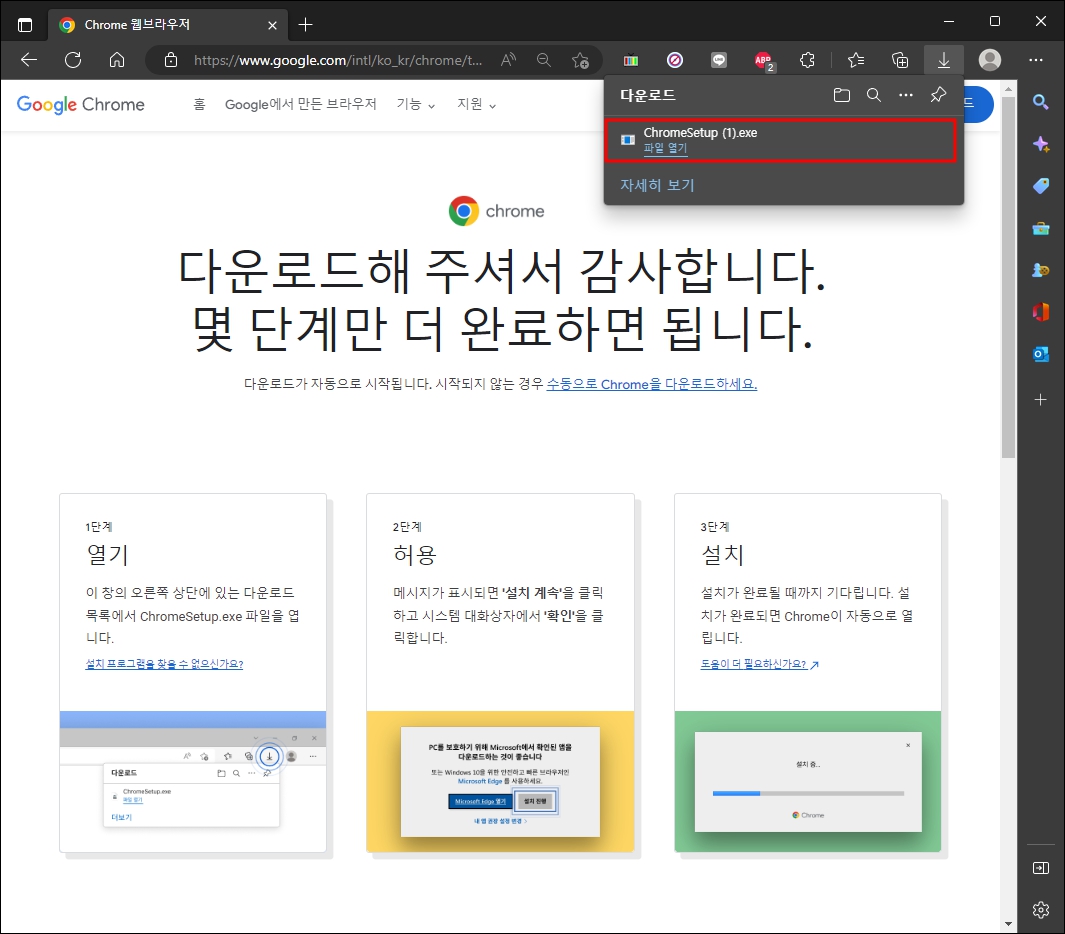Open the sidebar Copilot sparkle icon
This screenshot has height=934, width=1065.
pyautogui.click(x=1041, y=144)
